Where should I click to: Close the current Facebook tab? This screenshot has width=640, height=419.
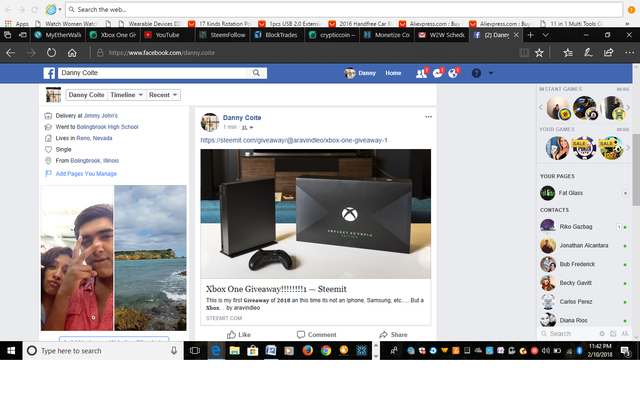click(516, 35)
